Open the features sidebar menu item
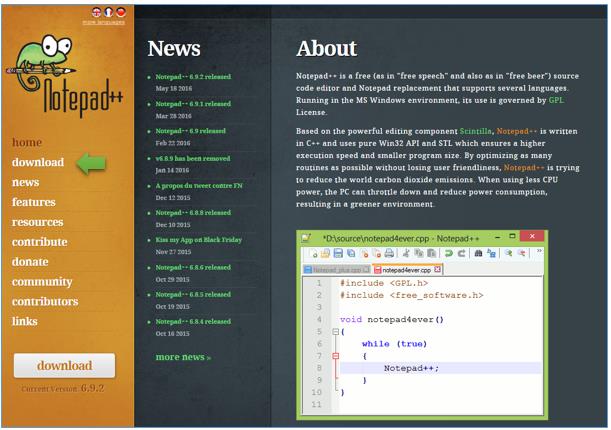Viewport: 611px width, 430px height. coord(34,202)
